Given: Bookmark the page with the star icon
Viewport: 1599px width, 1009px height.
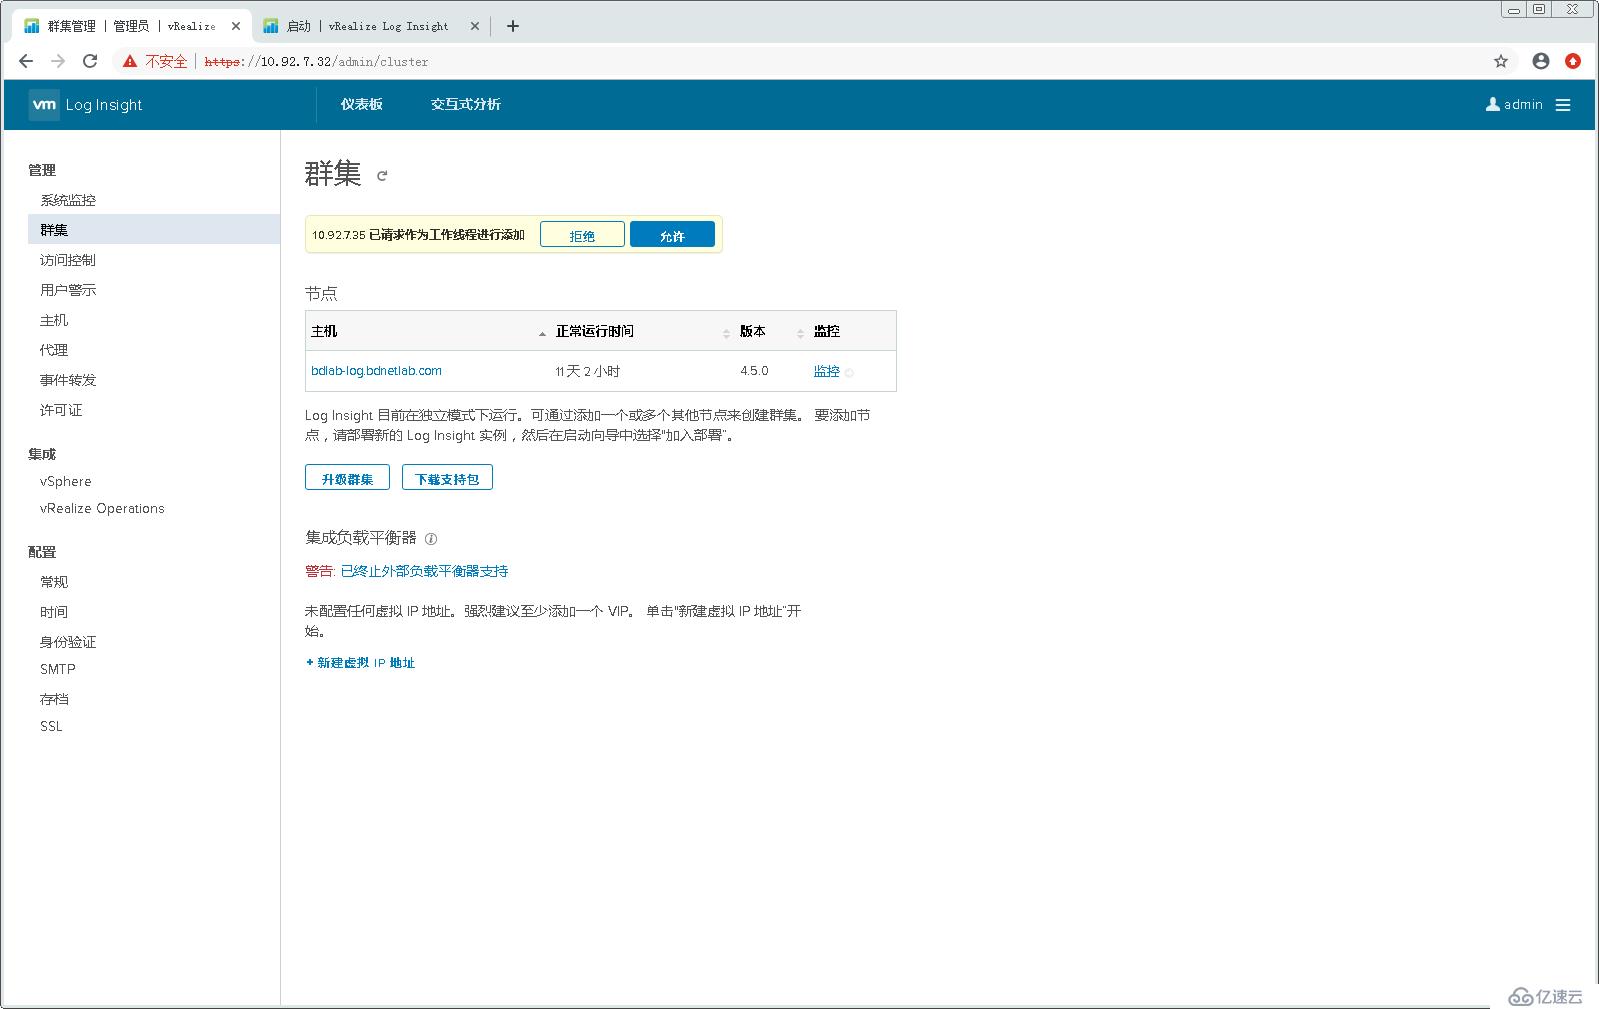Looking at the screenshot, I should (x=1501, y=61).
